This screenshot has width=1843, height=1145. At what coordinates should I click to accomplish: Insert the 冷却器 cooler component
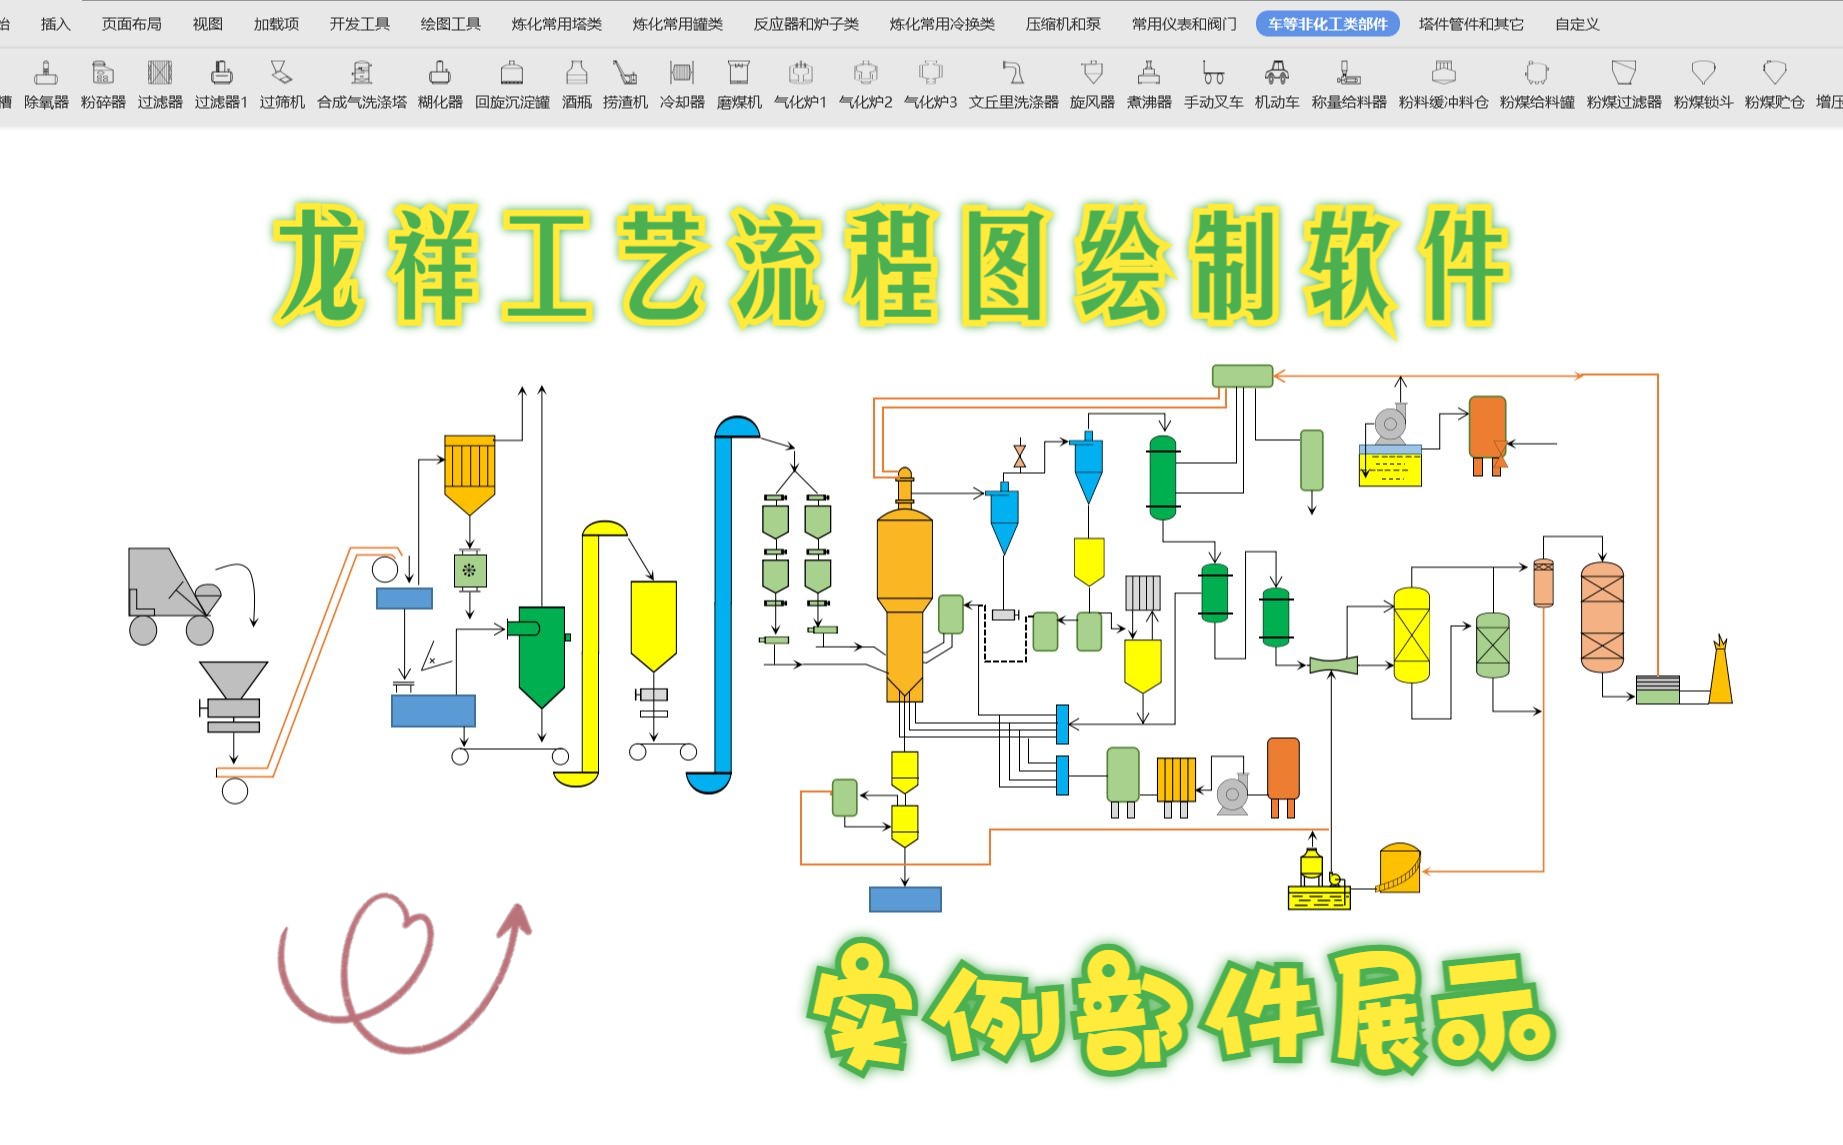682,84
